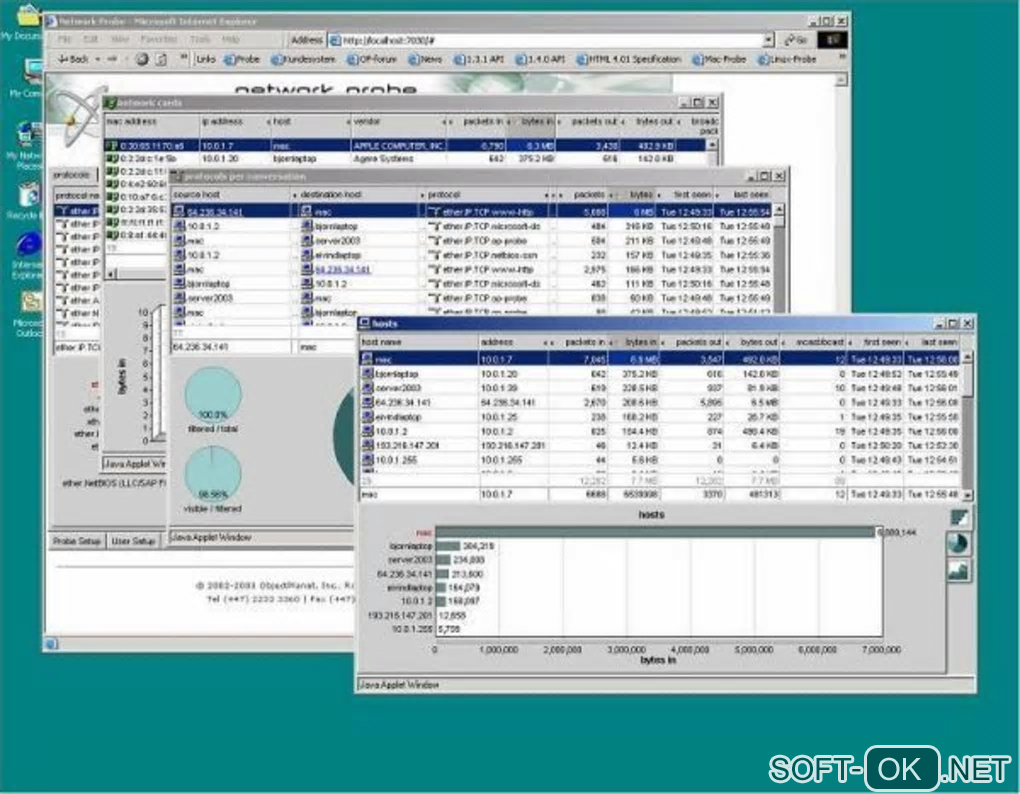
Task: Click network cards horizontal scrollbar left arrow
Action: coord(111,274)
